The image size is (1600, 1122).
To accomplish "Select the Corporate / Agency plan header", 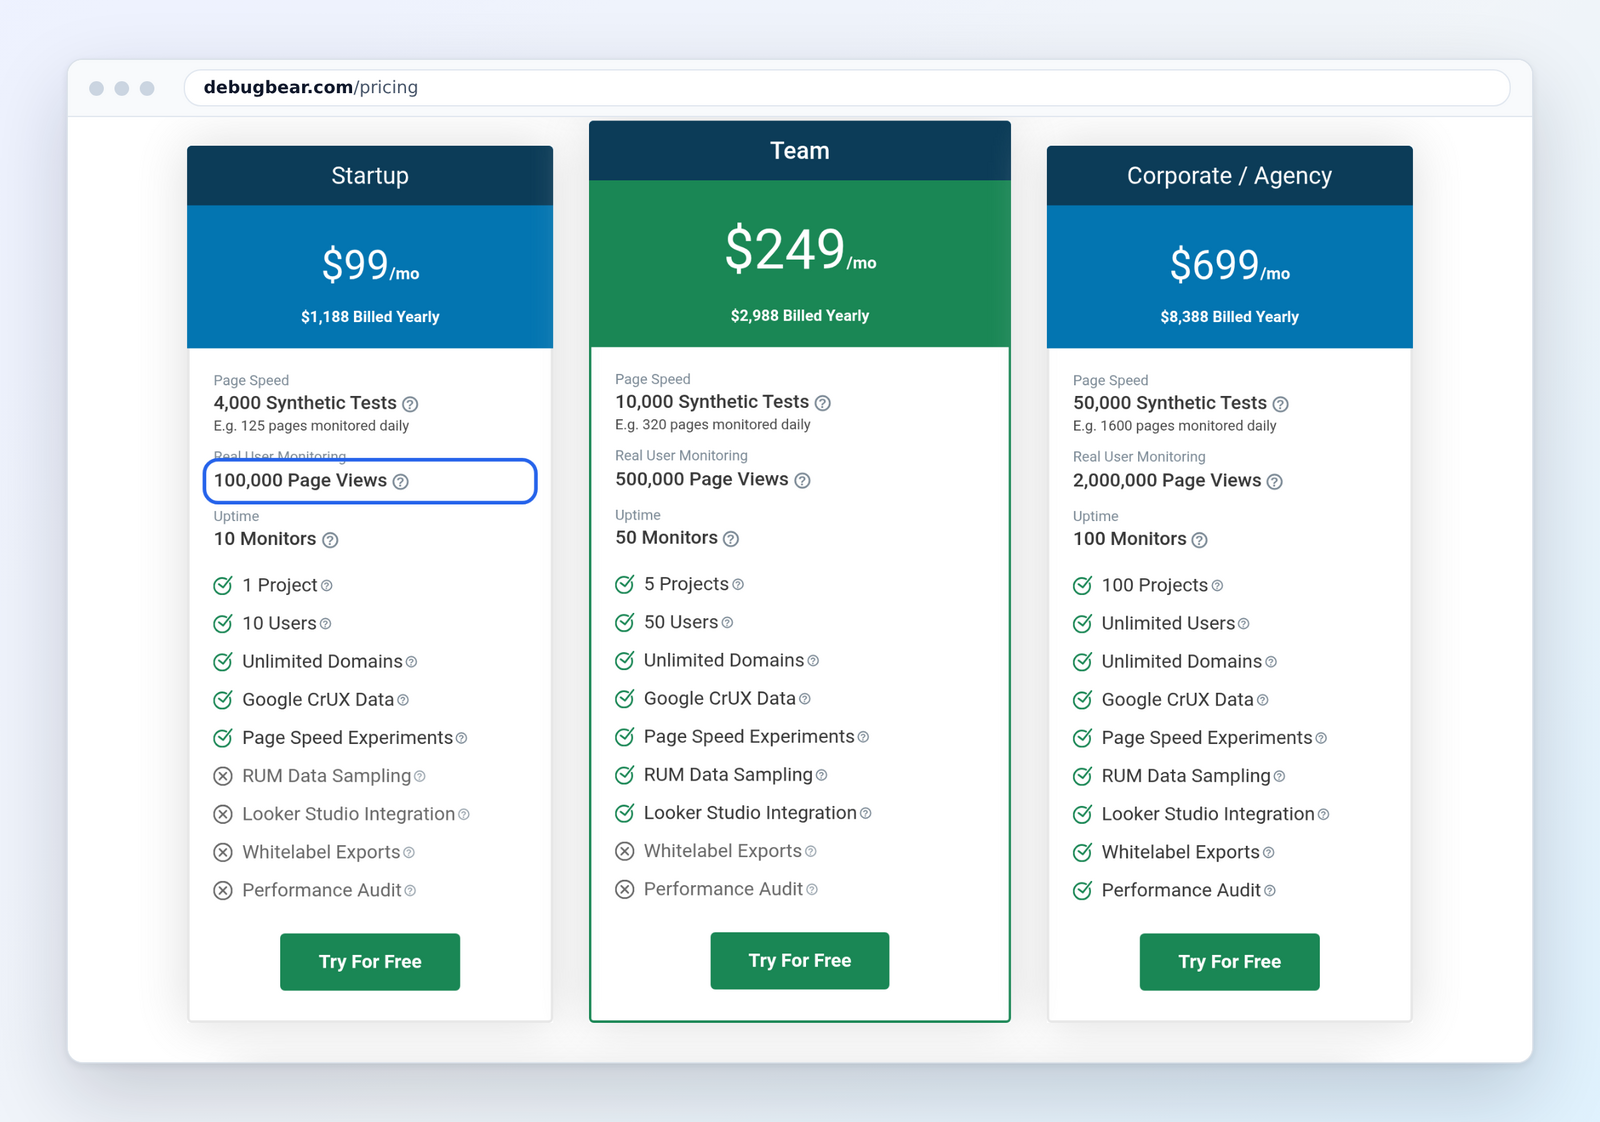I will pos(1229,176).
